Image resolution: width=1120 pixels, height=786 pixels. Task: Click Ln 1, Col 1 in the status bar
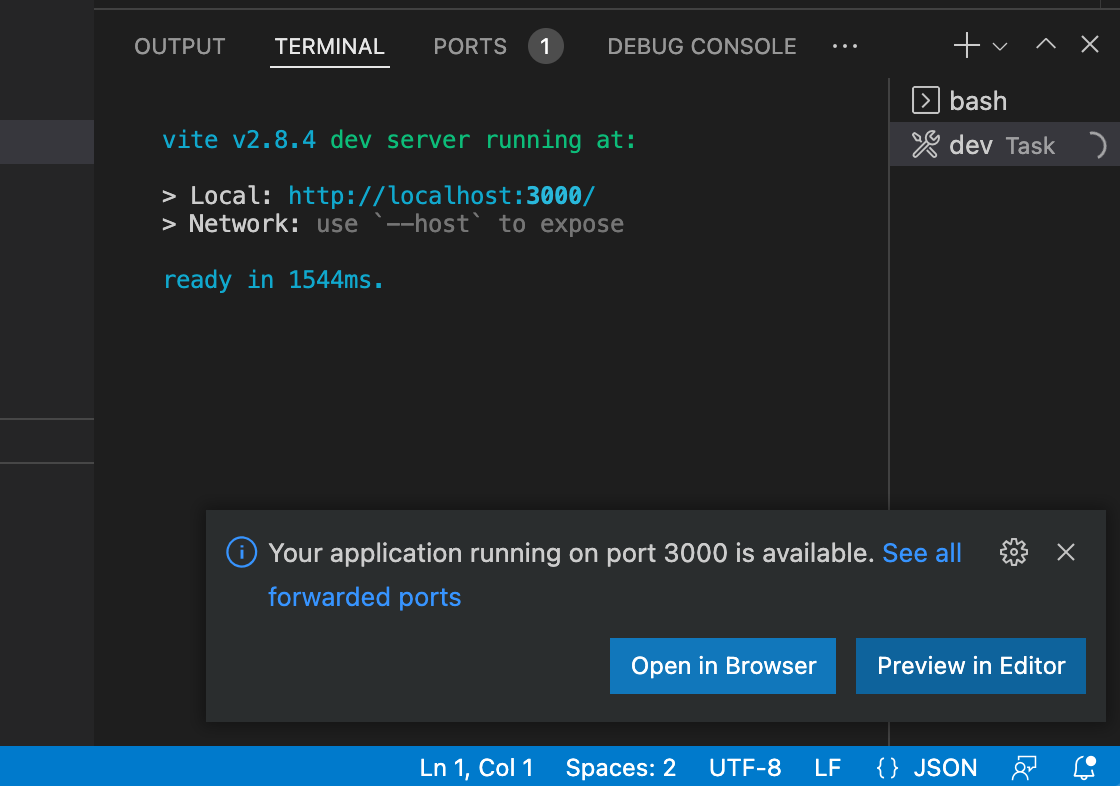click(x=476, y=767)
